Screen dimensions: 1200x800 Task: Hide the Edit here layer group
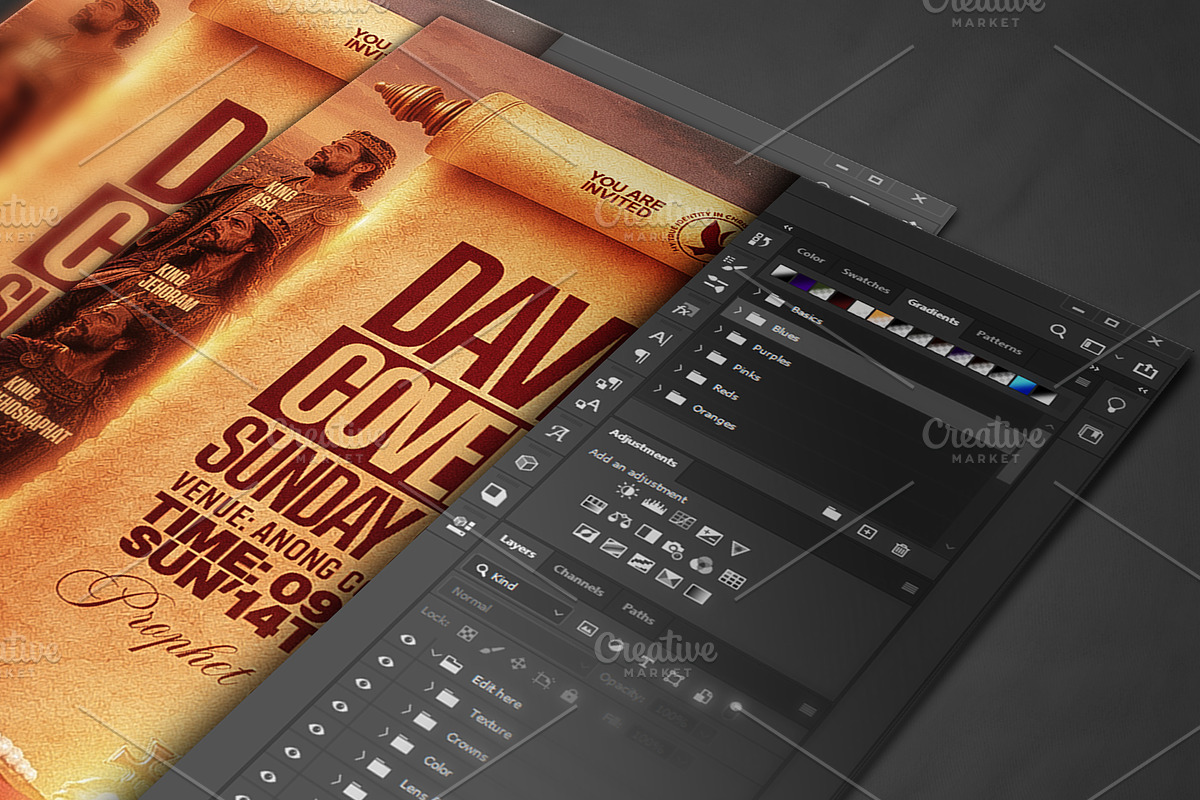[x=407, y=639]
